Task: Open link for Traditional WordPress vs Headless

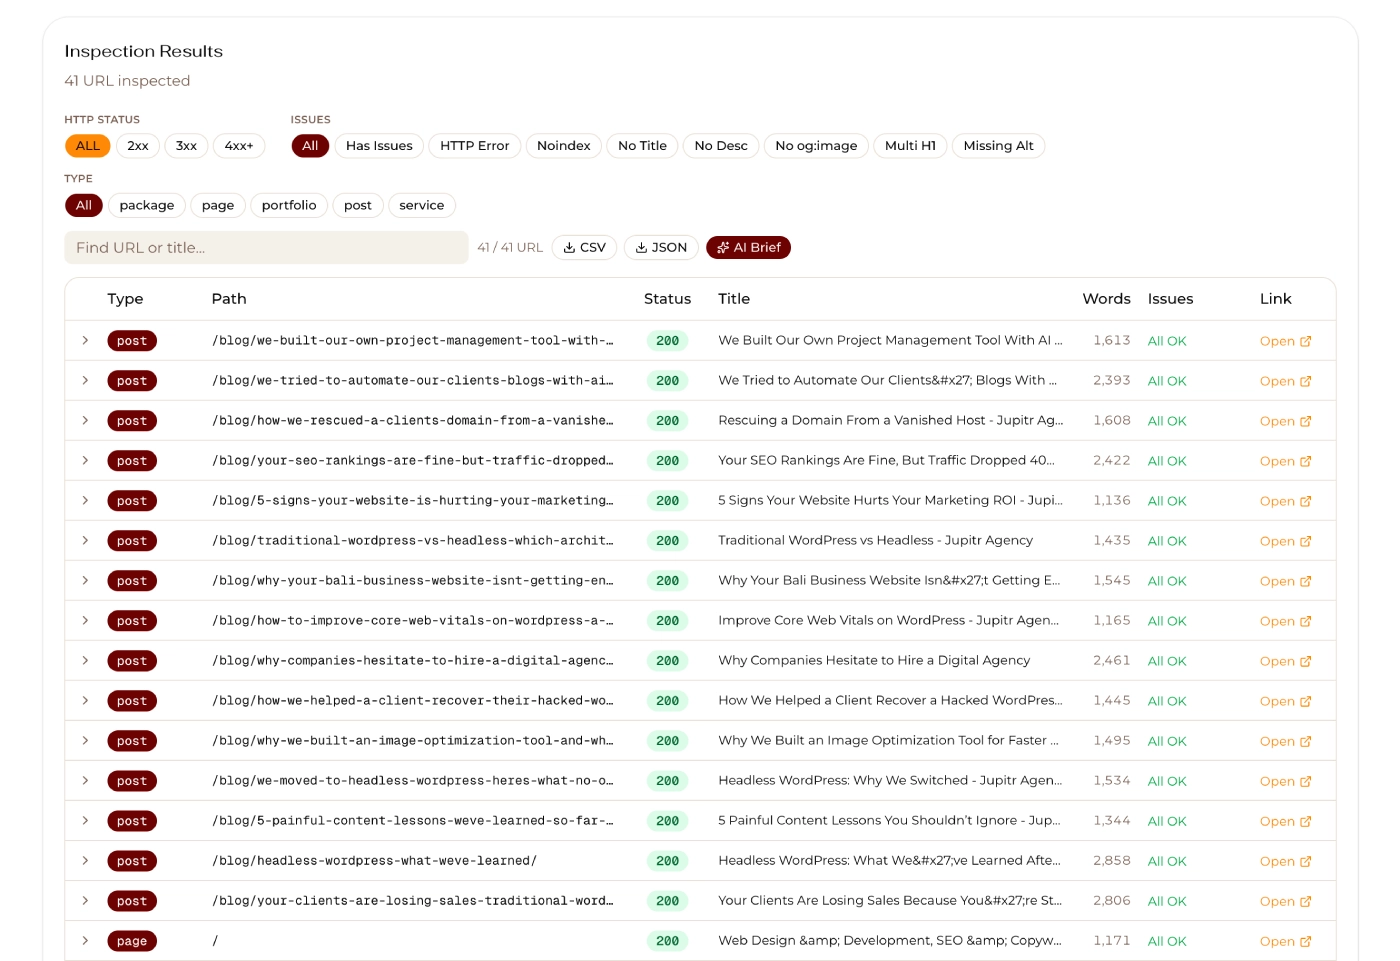Action: (1285, 541)
